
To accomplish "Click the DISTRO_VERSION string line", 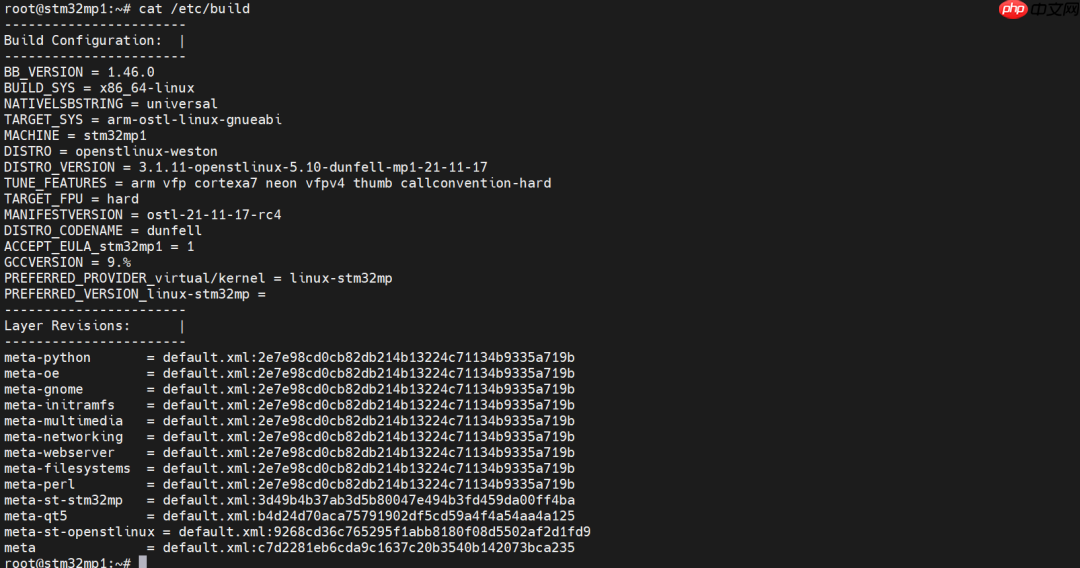I will coord(246,167).
